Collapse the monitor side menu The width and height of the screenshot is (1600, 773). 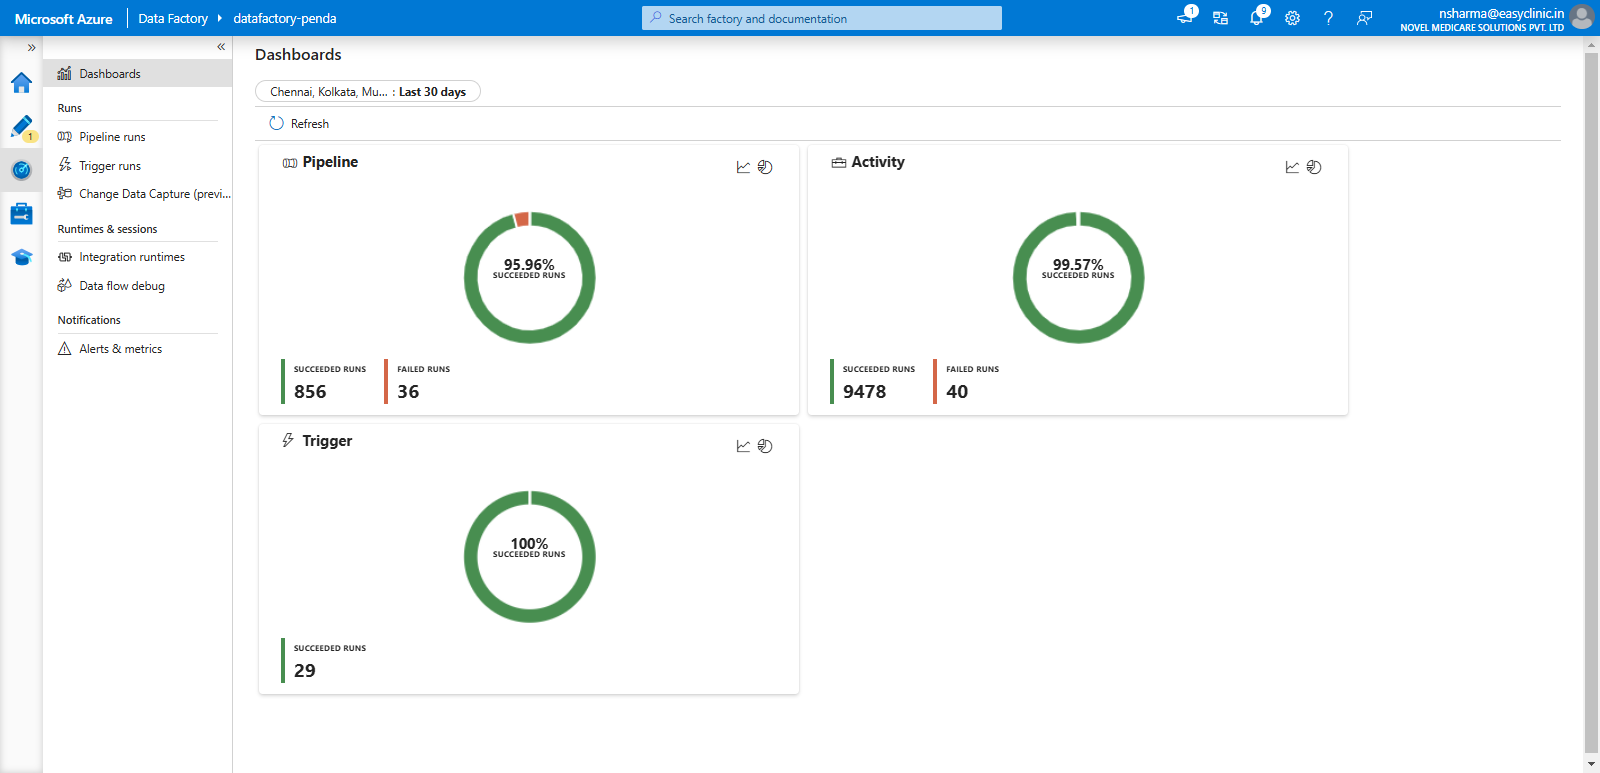coord(221,47)
